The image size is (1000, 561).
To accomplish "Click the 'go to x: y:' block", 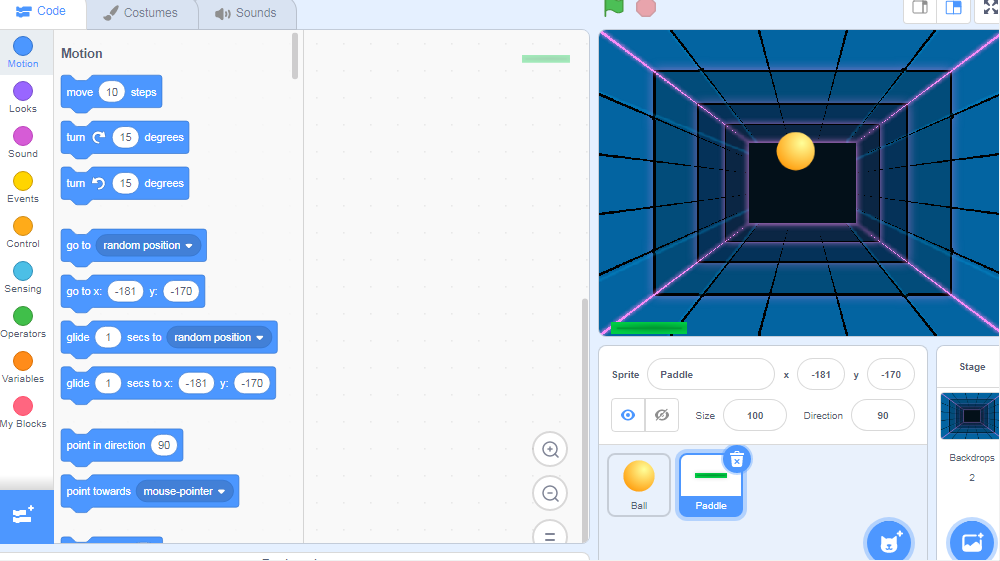I will 83,291.
